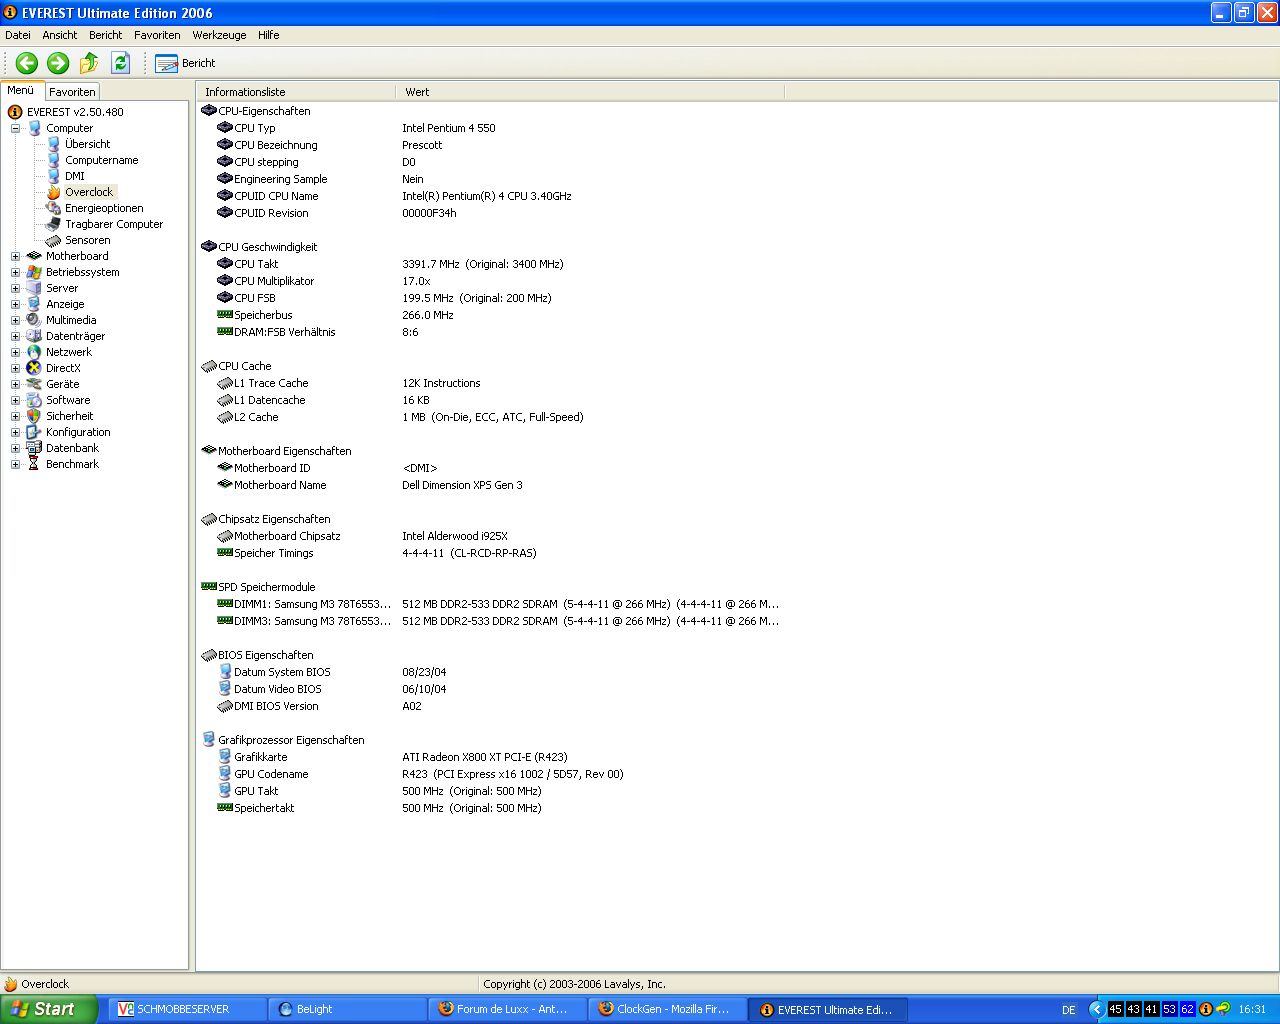
Task: Open the Datei menu
Action: pos(18,35)
